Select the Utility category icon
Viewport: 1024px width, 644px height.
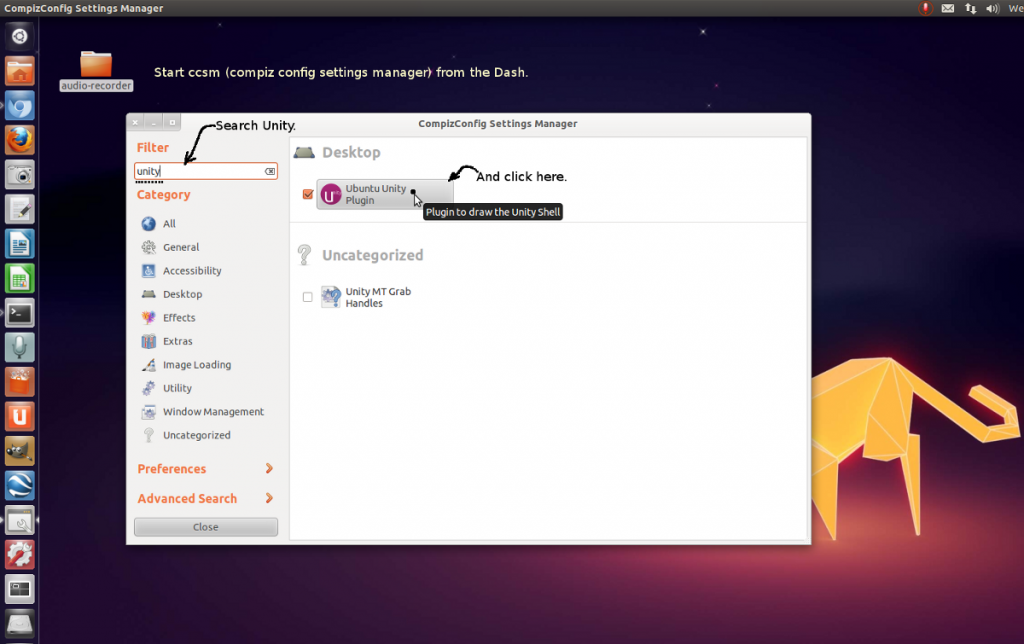click(149, 388)
